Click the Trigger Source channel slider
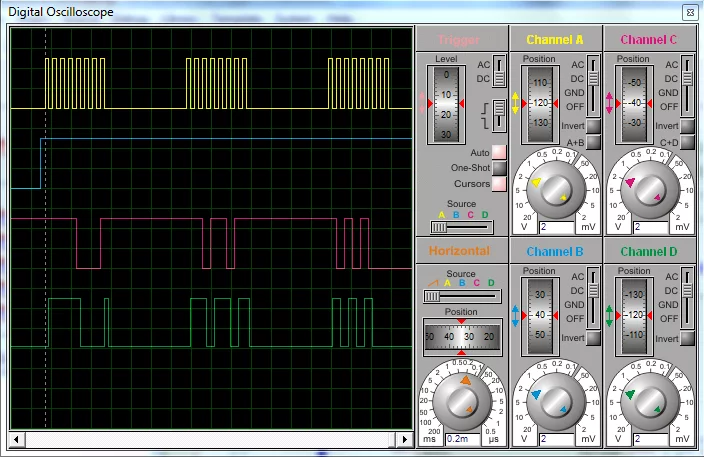The height and width of the screenshot is (457, 704). 440,227
